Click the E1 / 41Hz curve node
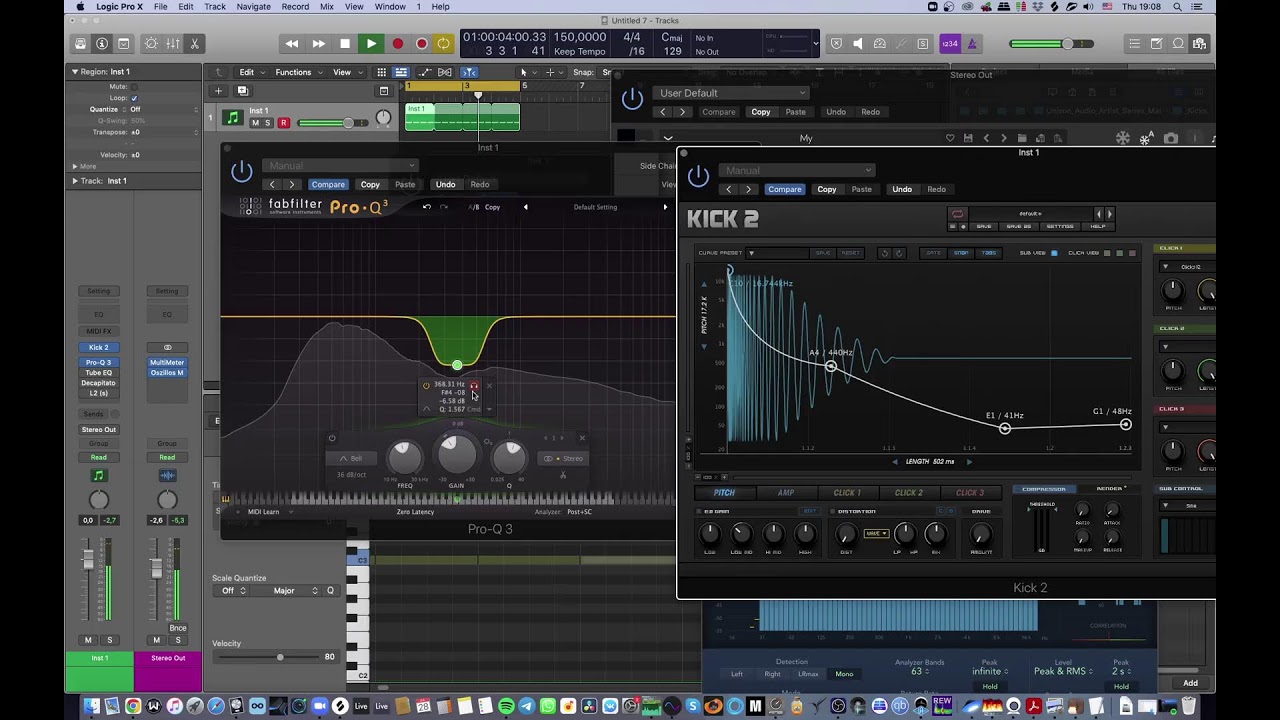Image resolution: width=1280 pixels, height=720 pixels. 1005,428
